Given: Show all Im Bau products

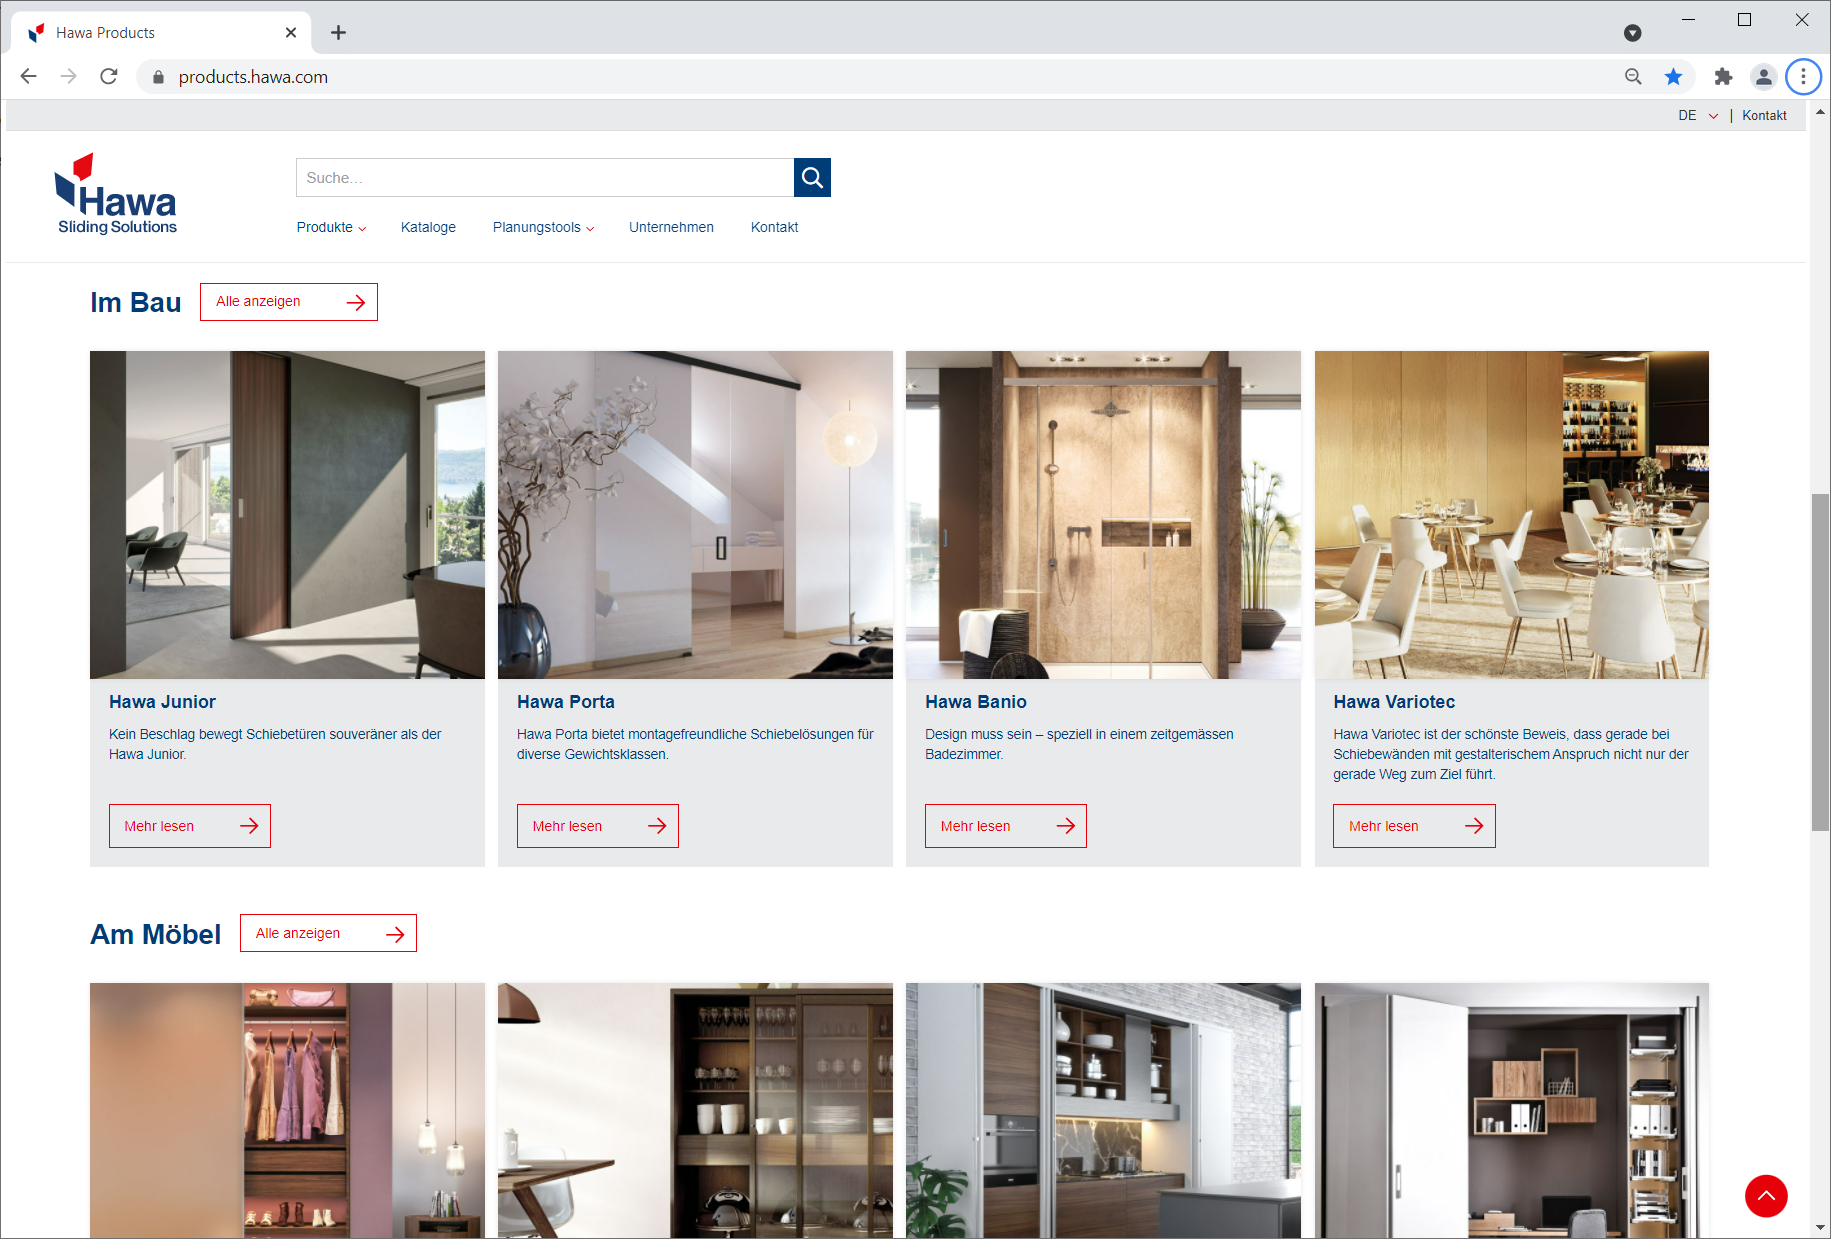Looking at the screenshot, I should (289, 302).
